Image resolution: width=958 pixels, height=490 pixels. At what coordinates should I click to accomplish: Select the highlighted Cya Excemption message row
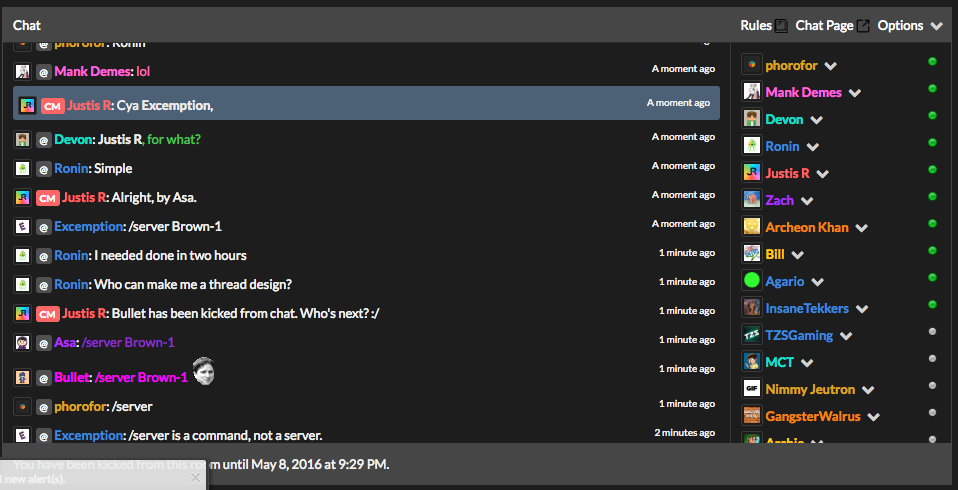pyautogui.click(x=366, y=103)
